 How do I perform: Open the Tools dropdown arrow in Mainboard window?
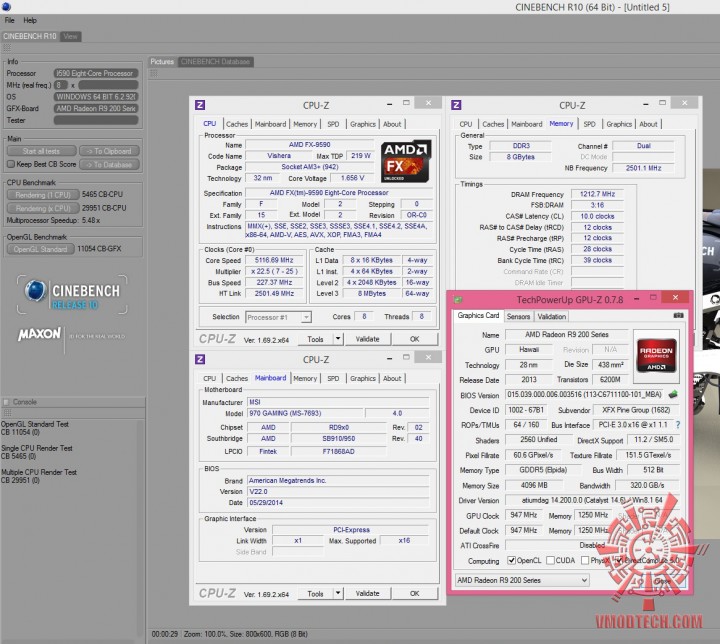[x=338, y=593]
